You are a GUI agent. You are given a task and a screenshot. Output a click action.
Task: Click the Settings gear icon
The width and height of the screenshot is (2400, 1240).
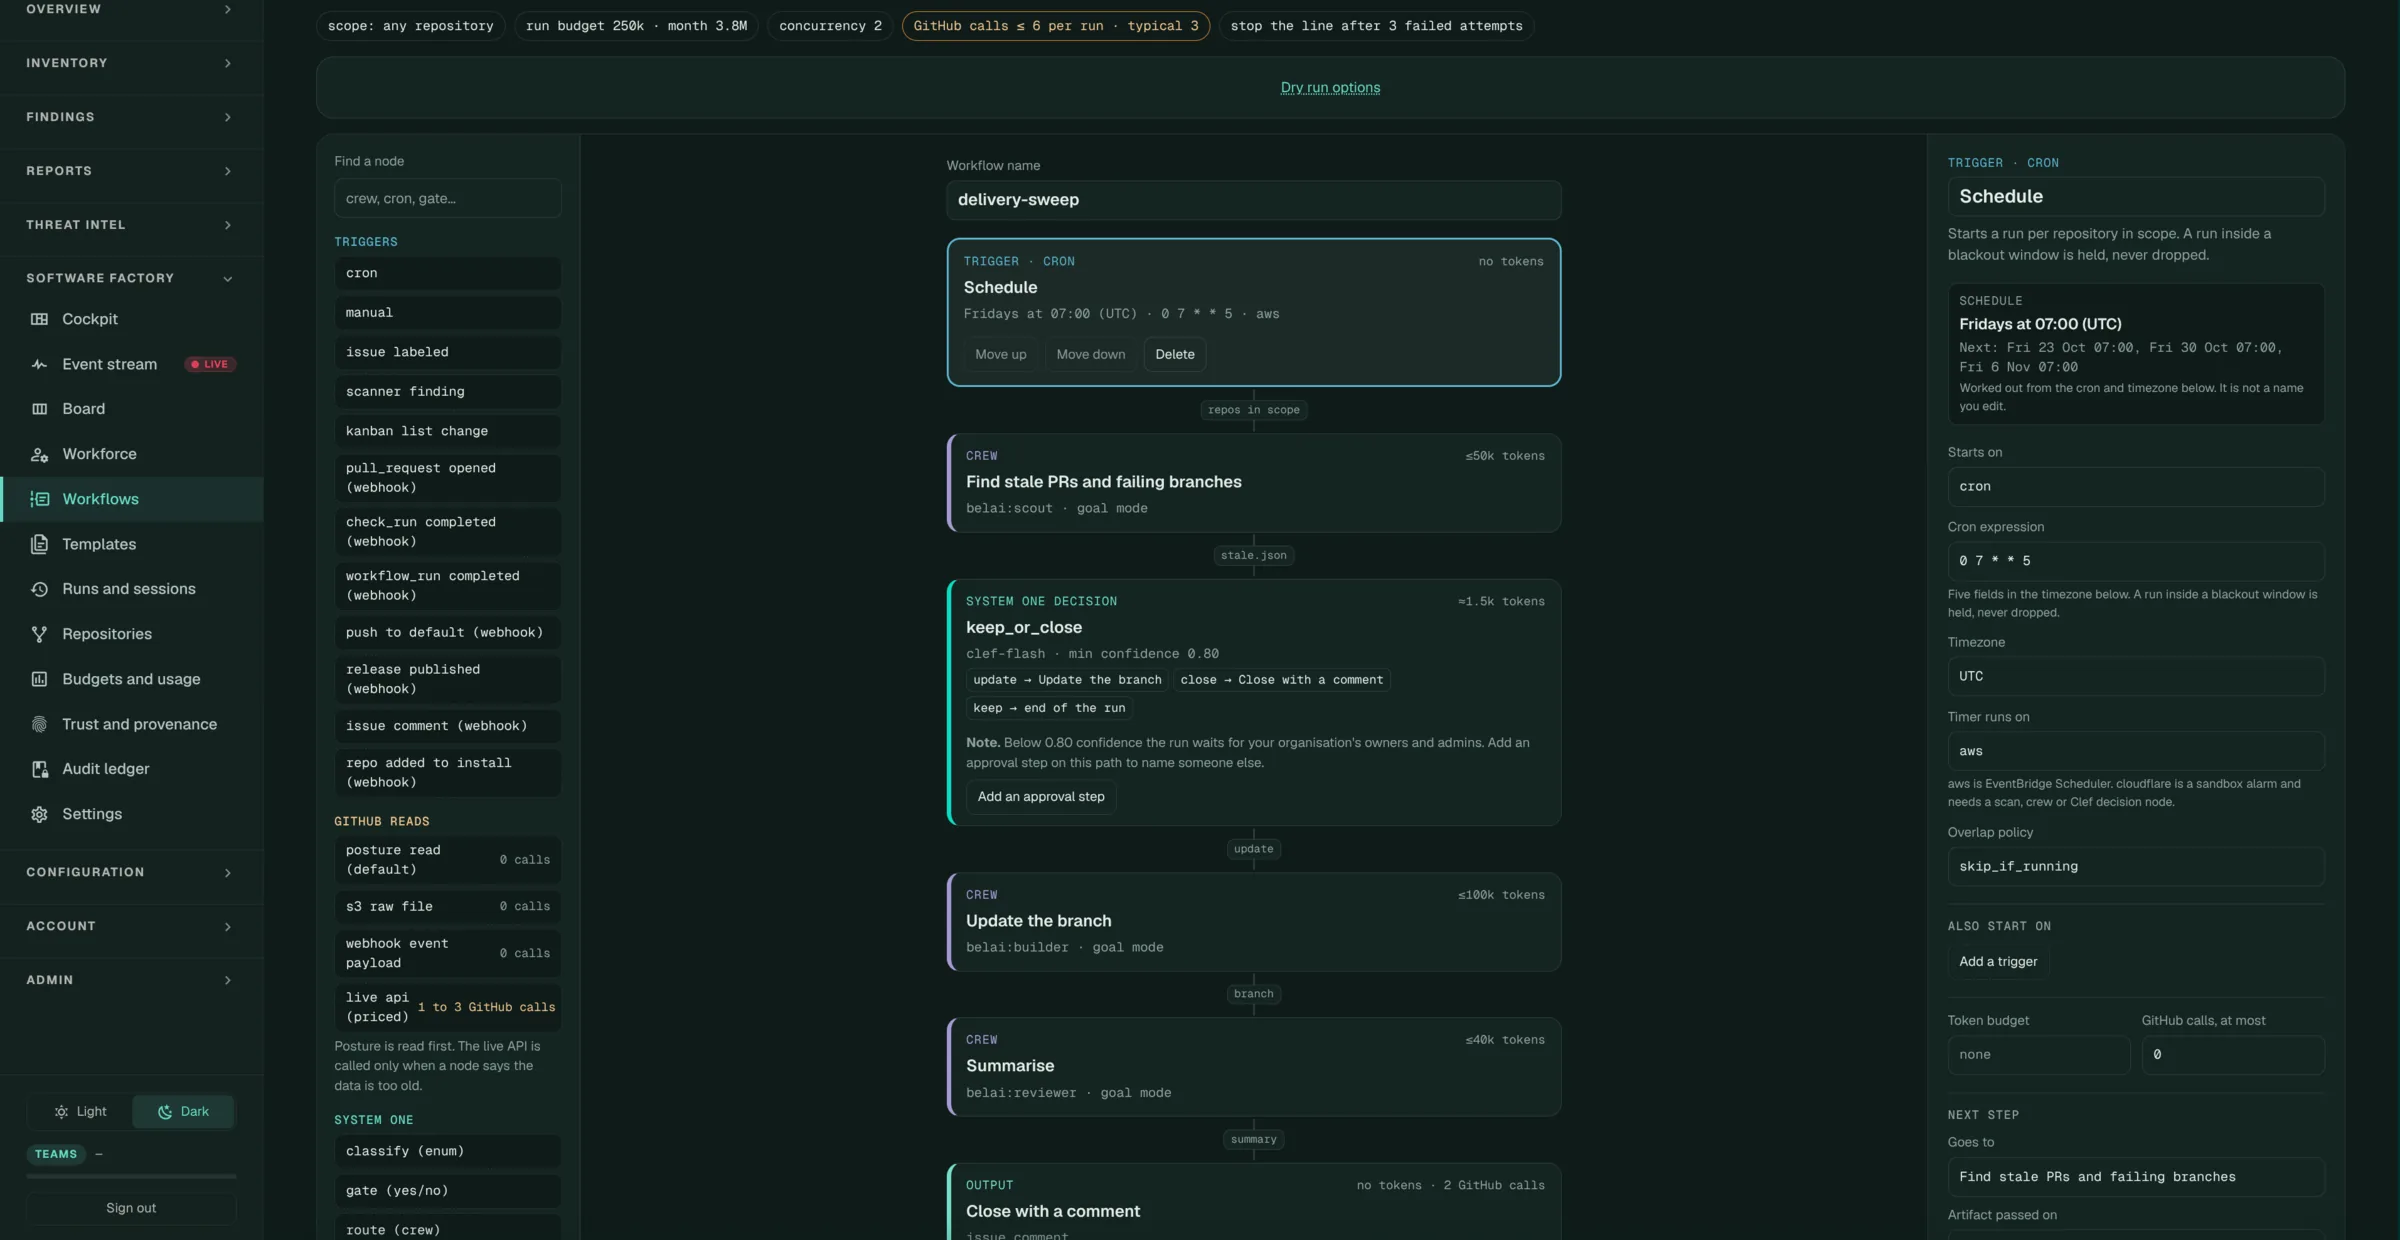click(39, 814)
